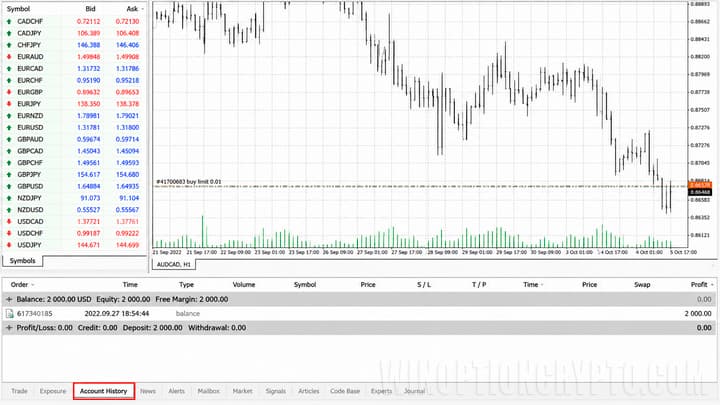
Task: Open the Articles tab
Action: pos(309,391)
